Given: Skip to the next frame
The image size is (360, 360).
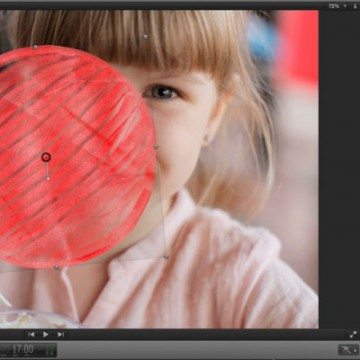Looking at the screenshot, I should 60,334.
